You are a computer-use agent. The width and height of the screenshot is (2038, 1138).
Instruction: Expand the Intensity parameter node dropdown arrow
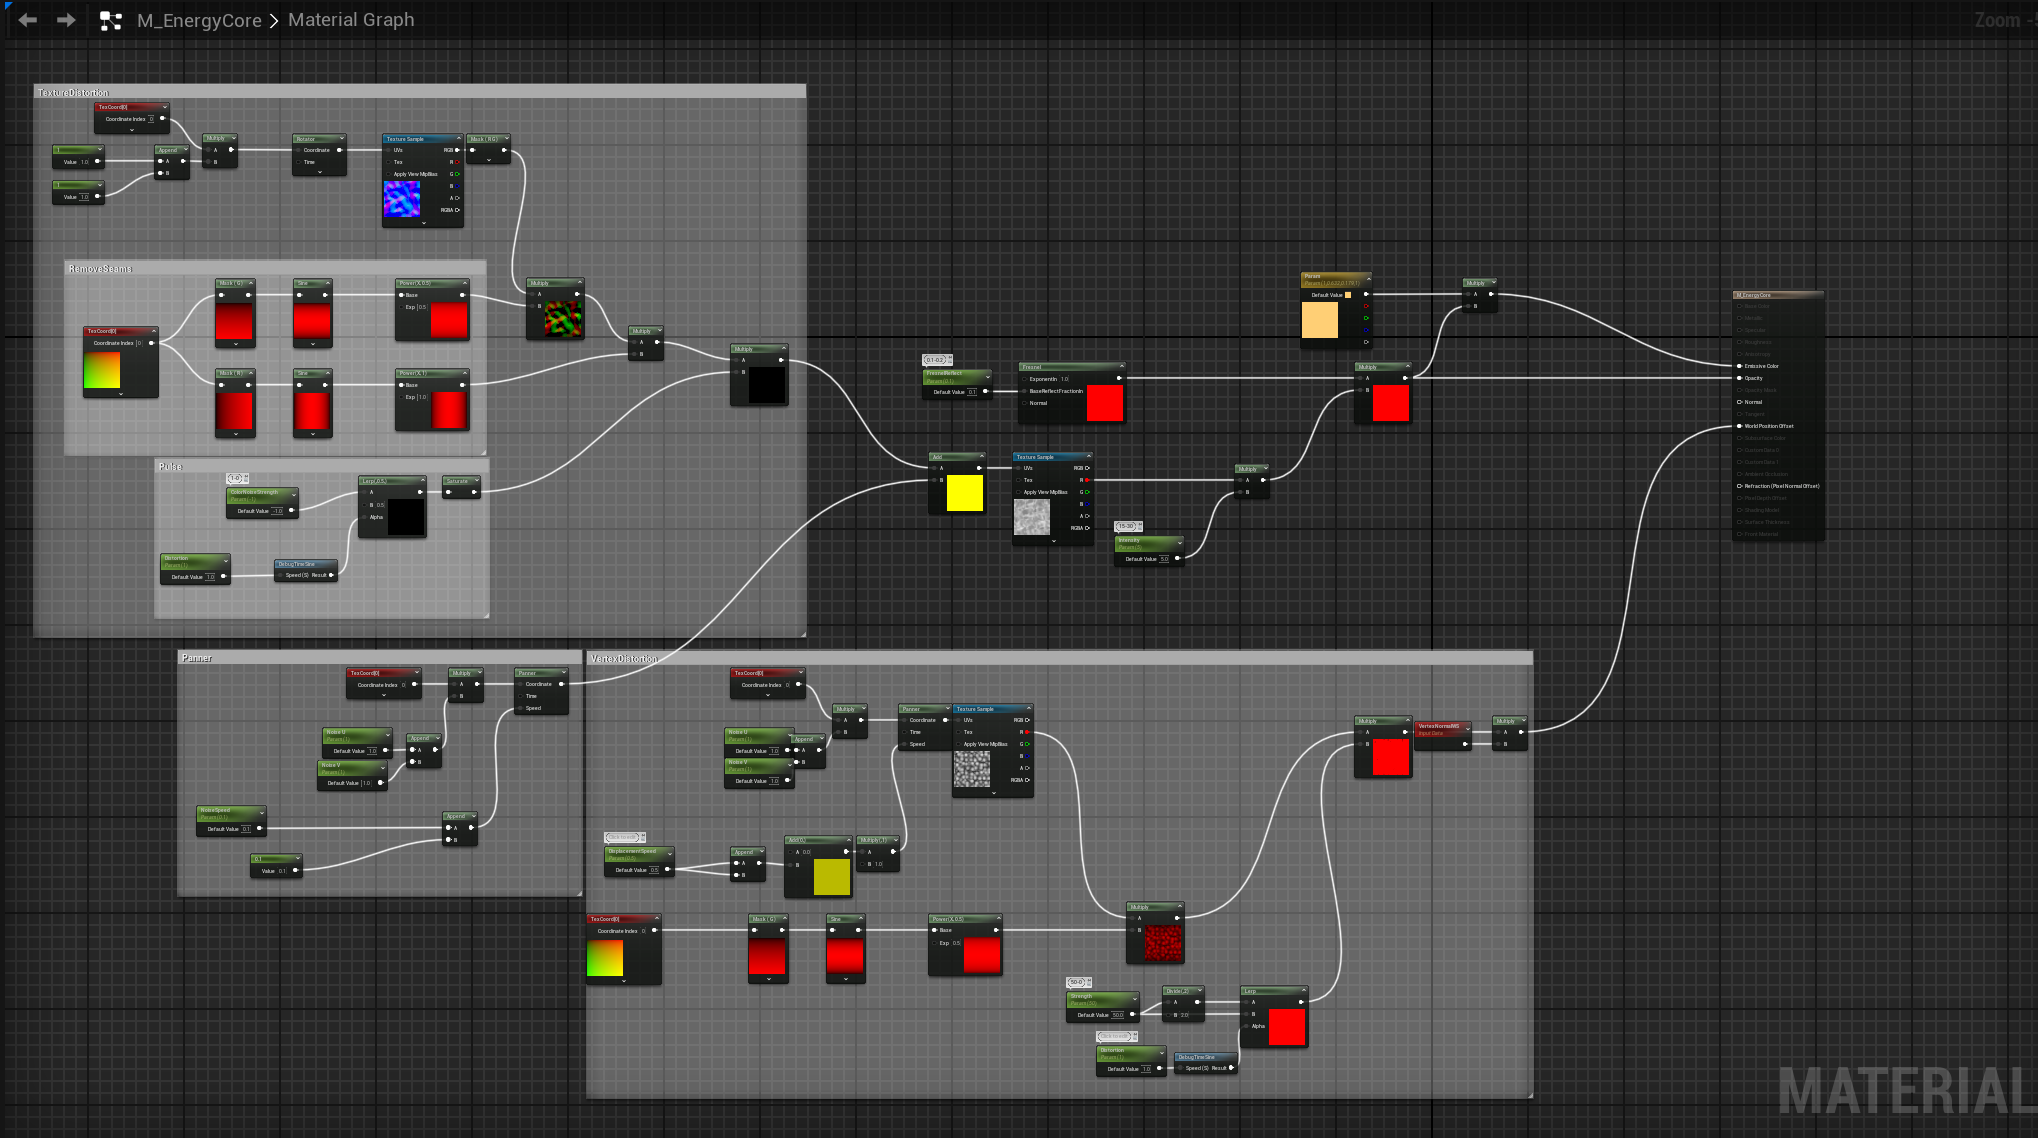1179,543
